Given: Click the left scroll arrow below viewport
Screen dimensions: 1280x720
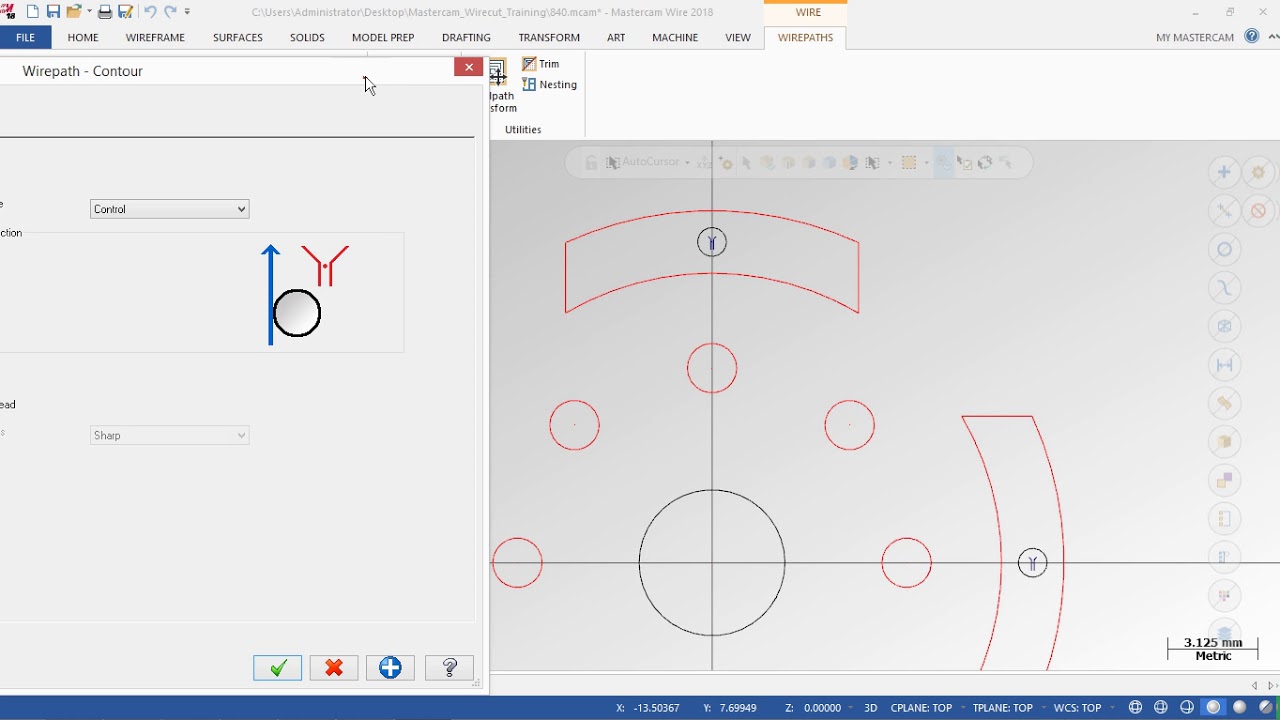Looking at the screenshot, I should click(1256, 686).
